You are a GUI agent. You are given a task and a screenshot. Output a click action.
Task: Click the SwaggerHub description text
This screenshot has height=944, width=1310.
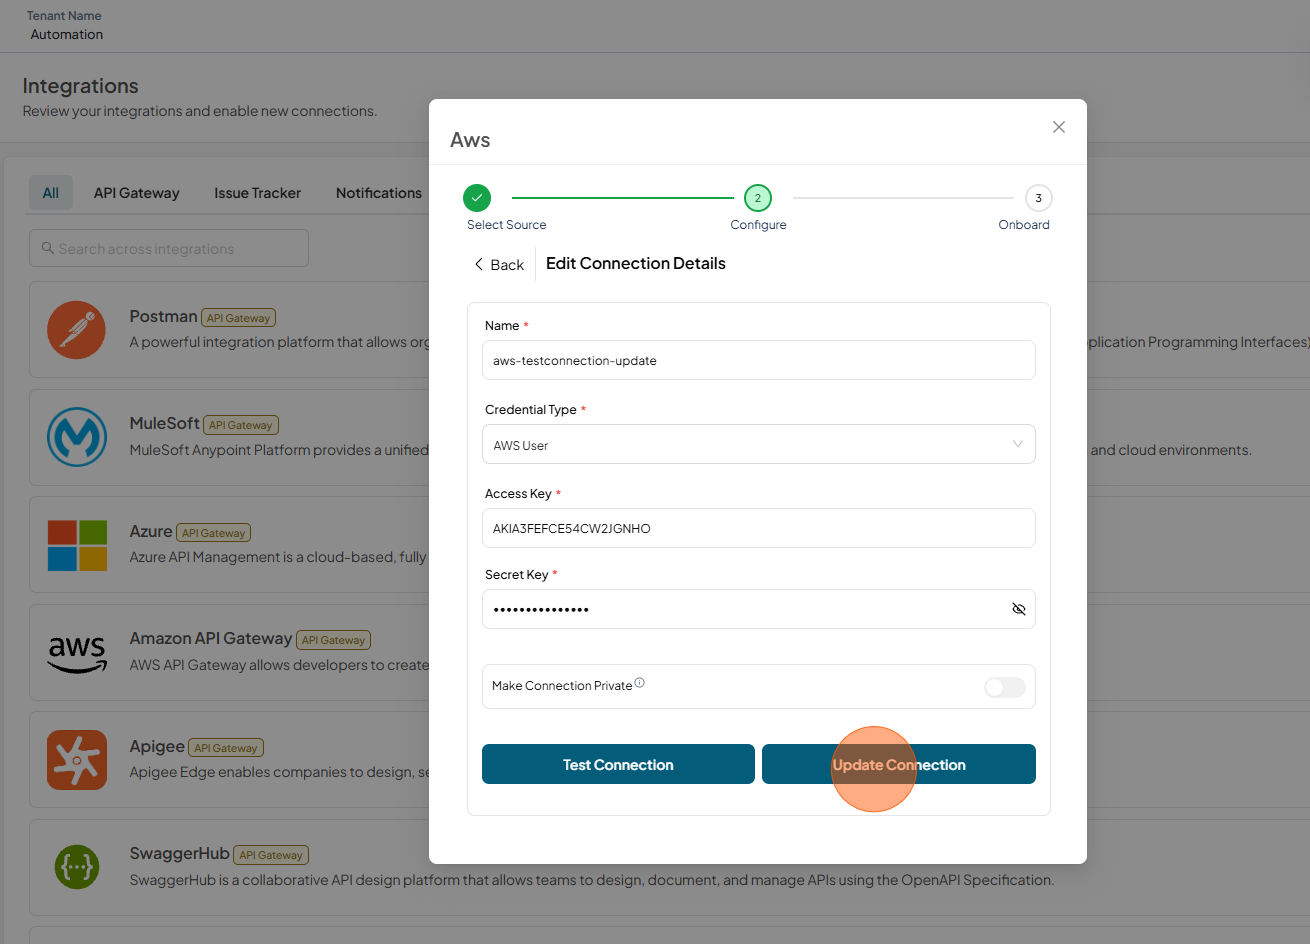tap(592, 880)
